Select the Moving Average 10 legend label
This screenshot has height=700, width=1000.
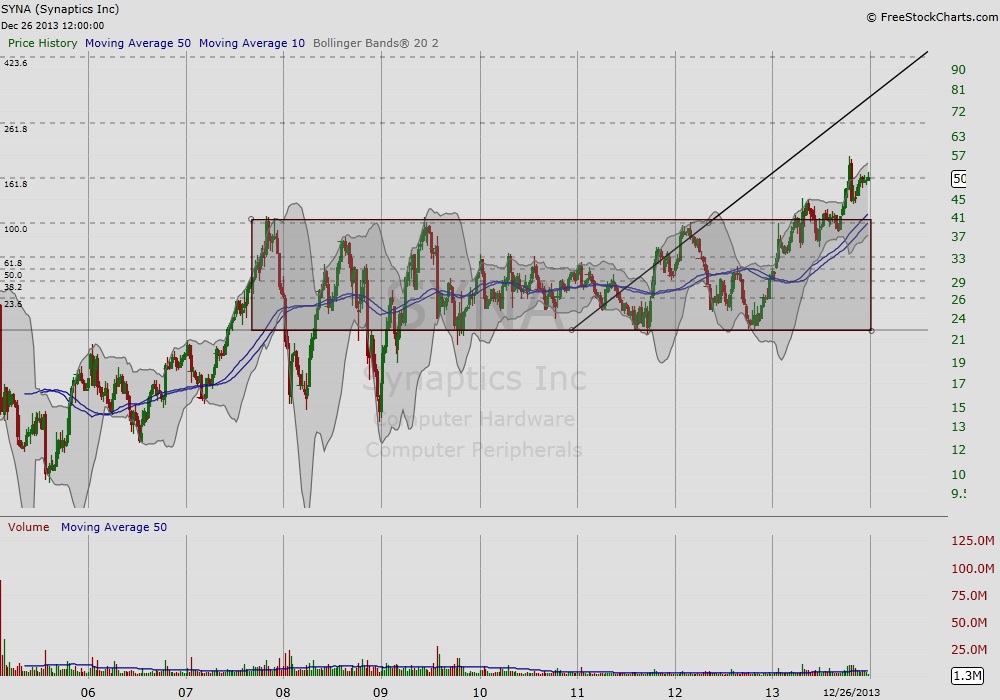[252, 43]
